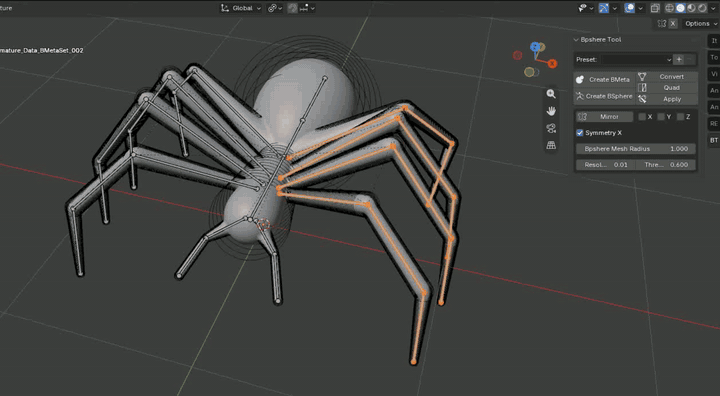Toggle perspective/orthographic grid icon

click(551, 145)
